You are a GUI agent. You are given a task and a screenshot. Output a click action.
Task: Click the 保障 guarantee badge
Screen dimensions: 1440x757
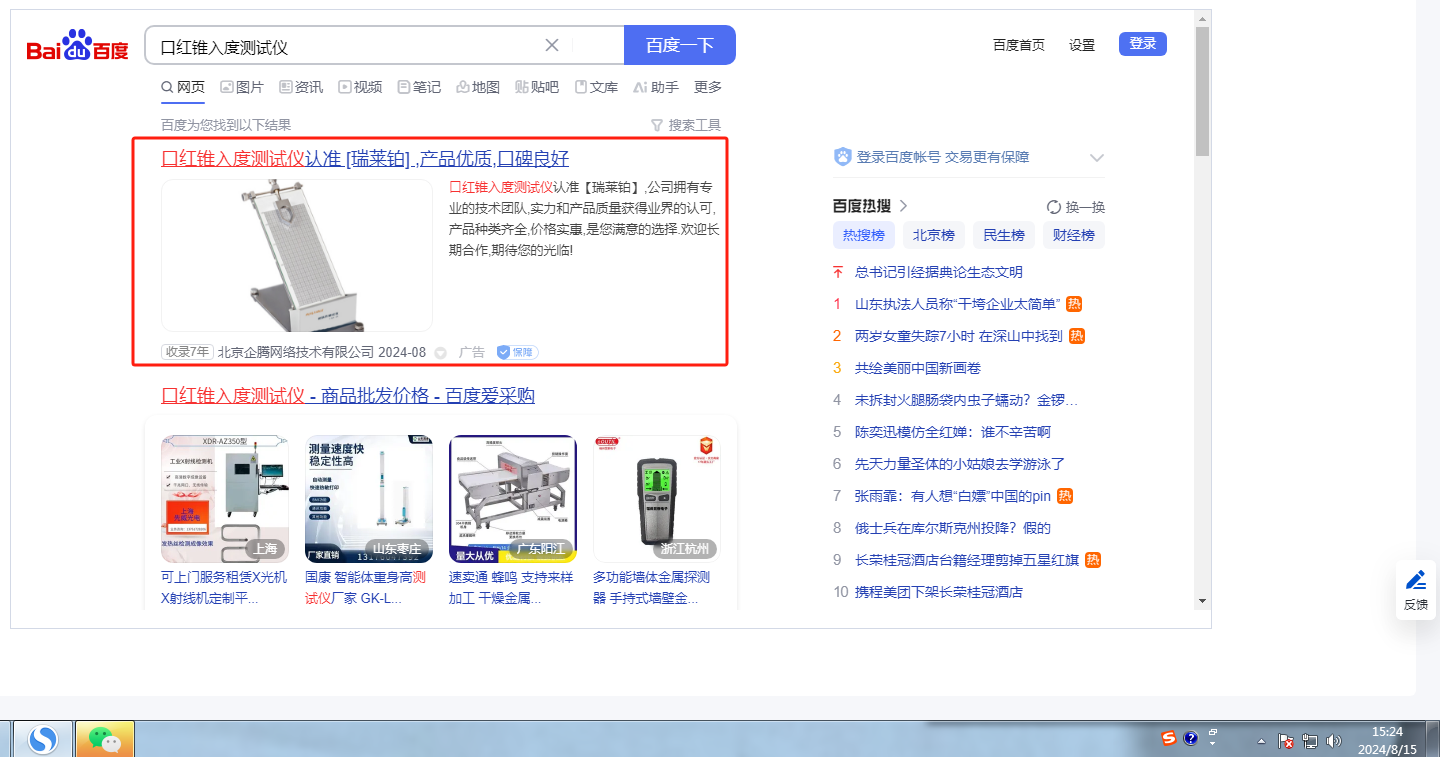coord(518,352)
